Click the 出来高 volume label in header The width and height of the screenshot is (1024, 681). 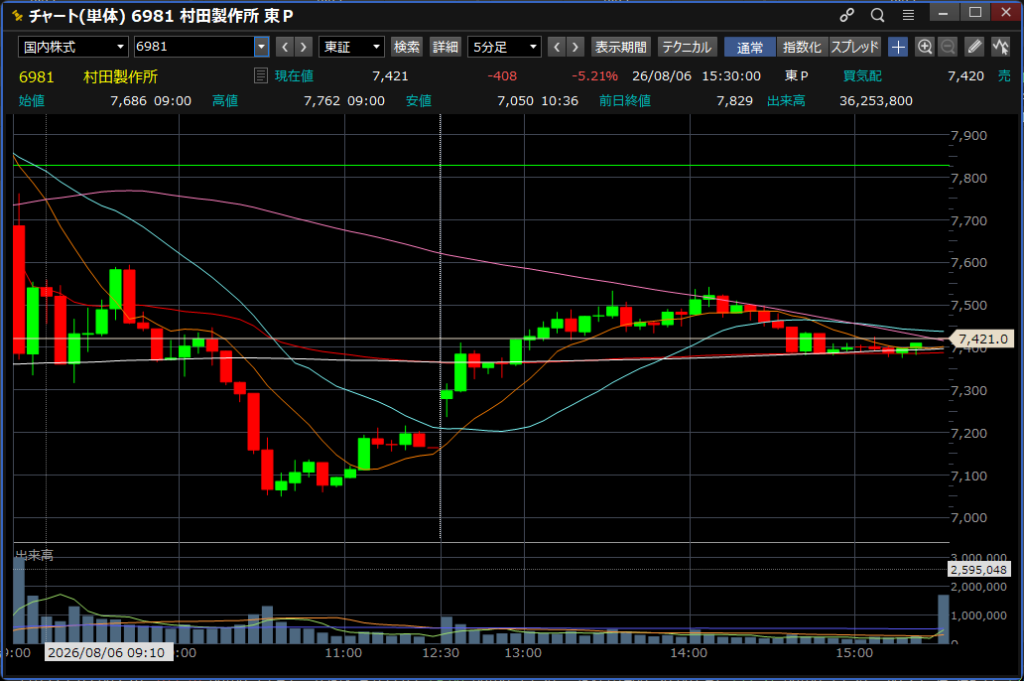coord(786,101)
